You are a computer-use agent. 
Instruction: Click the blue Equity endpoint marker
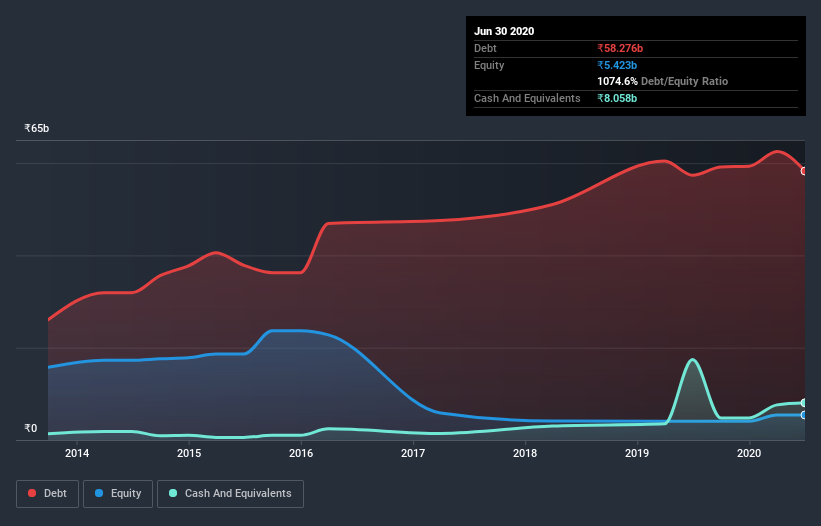point(803,415)
